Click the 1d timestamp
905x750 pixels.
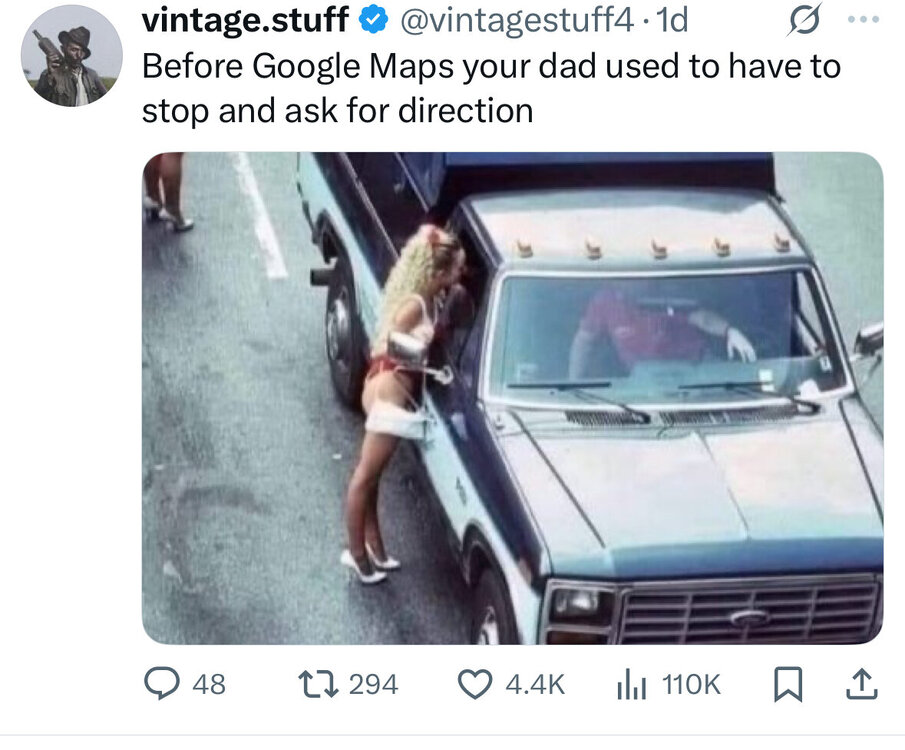tap(670, 19)
